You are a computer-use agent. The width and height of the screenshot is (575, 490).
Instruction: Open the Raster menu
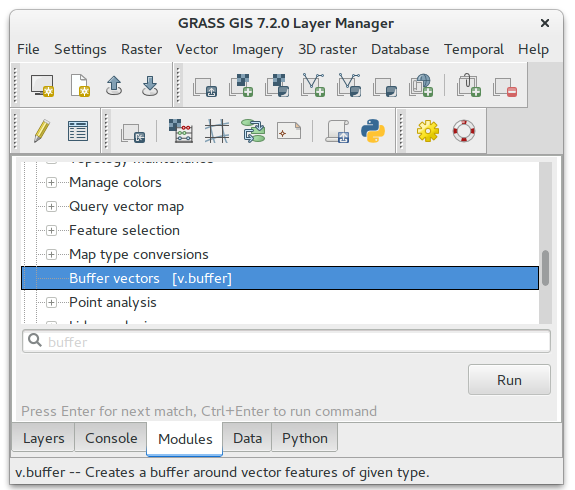pyautogui.click(x=142, y=49)
